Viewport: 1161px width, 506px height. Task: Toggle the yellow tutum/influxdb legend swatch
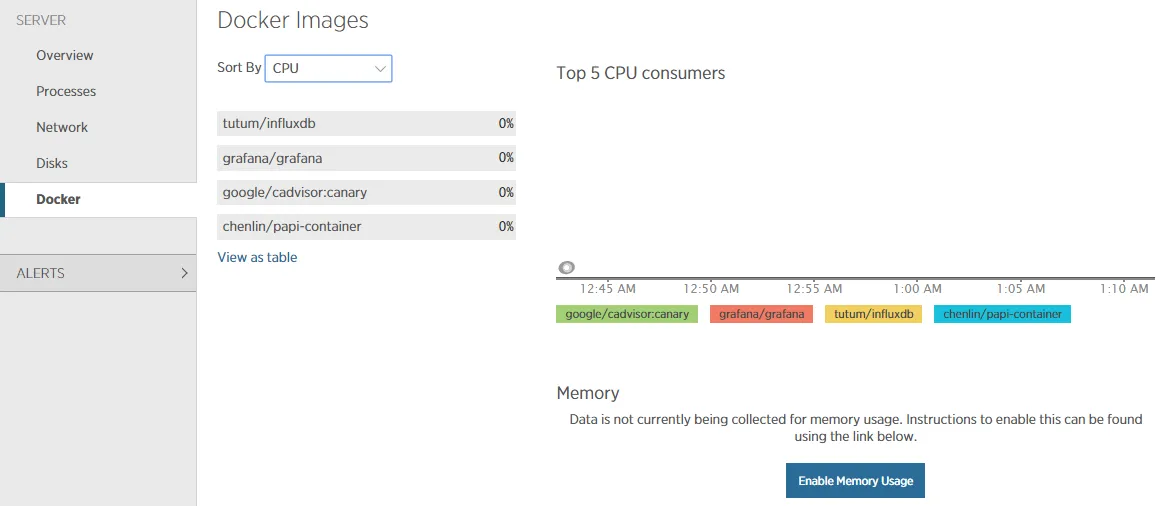click(x=873, y=314)
